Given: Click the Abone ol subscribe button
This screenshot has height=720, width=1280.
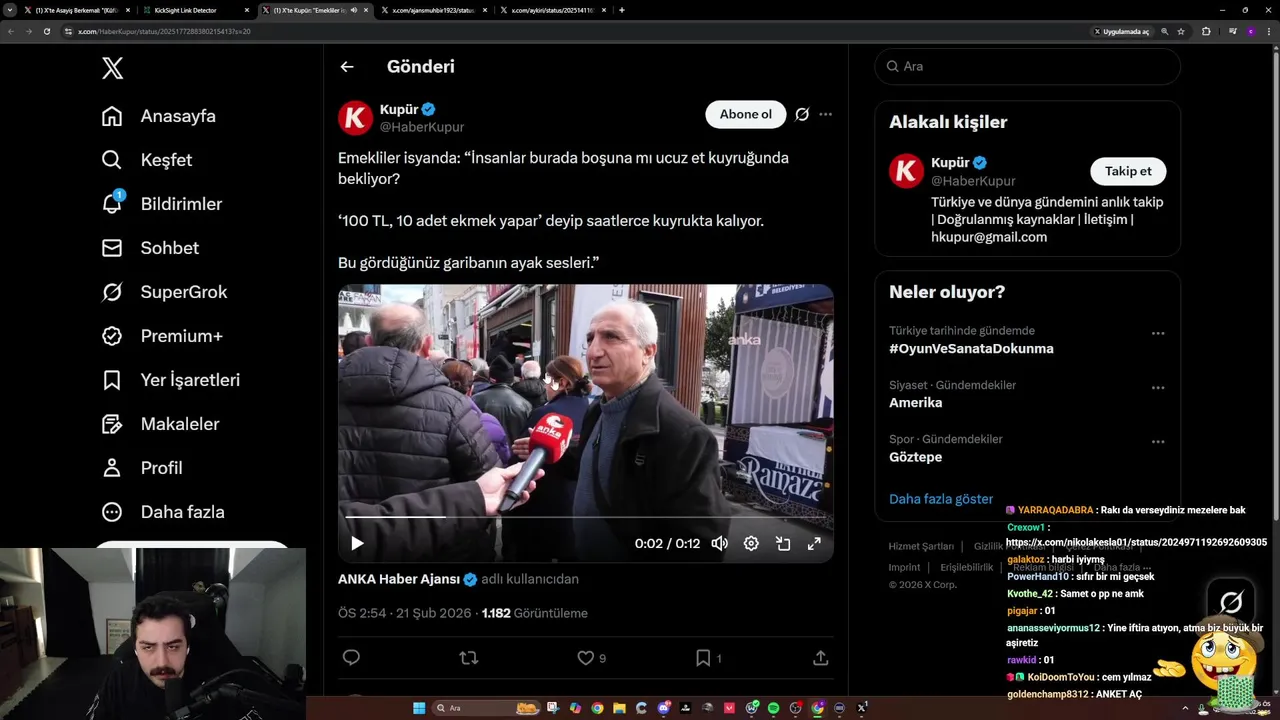Looking at the screenshot, I should tap(746, 114).
